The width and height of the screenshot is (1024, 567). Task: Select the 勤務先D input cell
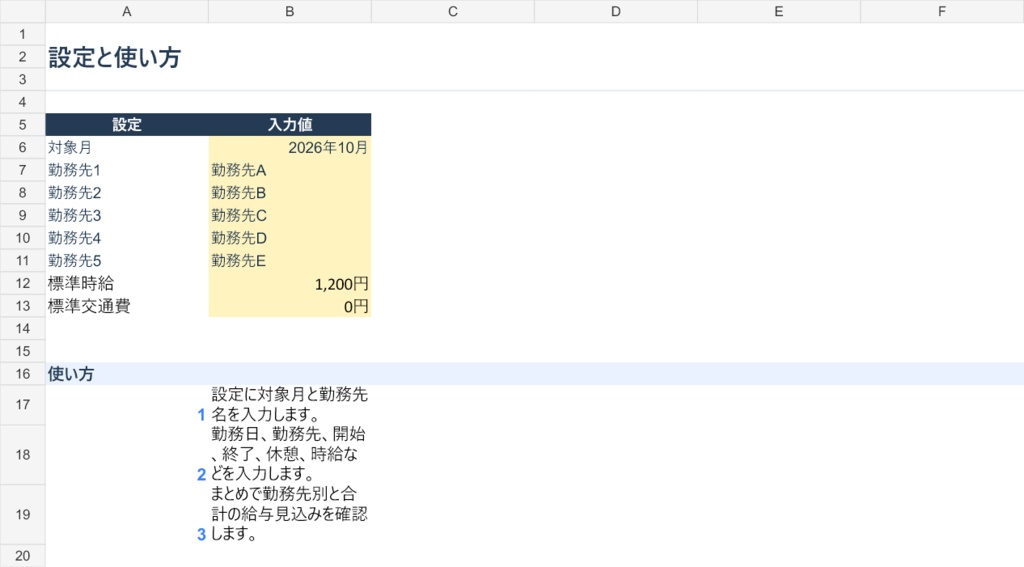pyautogui.click(x=290, y=238)
